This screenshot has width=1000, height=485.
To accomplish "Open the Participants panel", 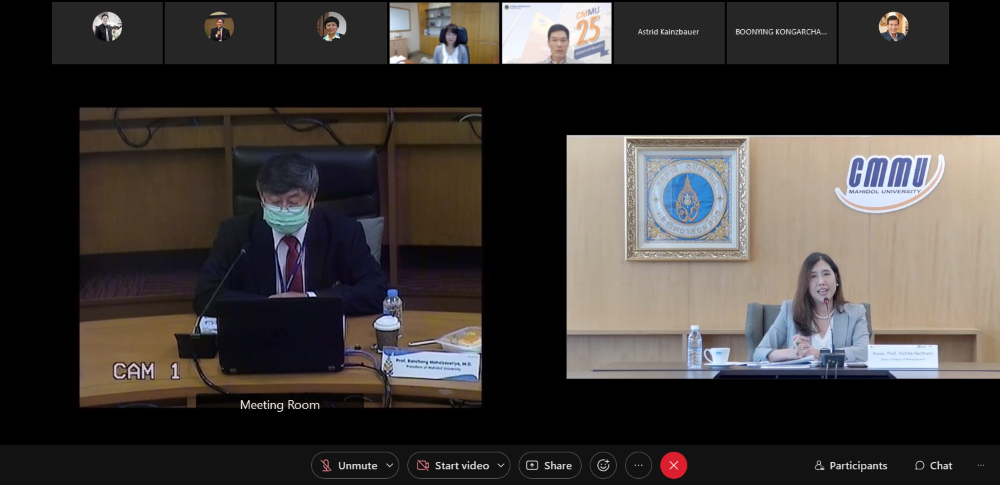I will [850, 466].
